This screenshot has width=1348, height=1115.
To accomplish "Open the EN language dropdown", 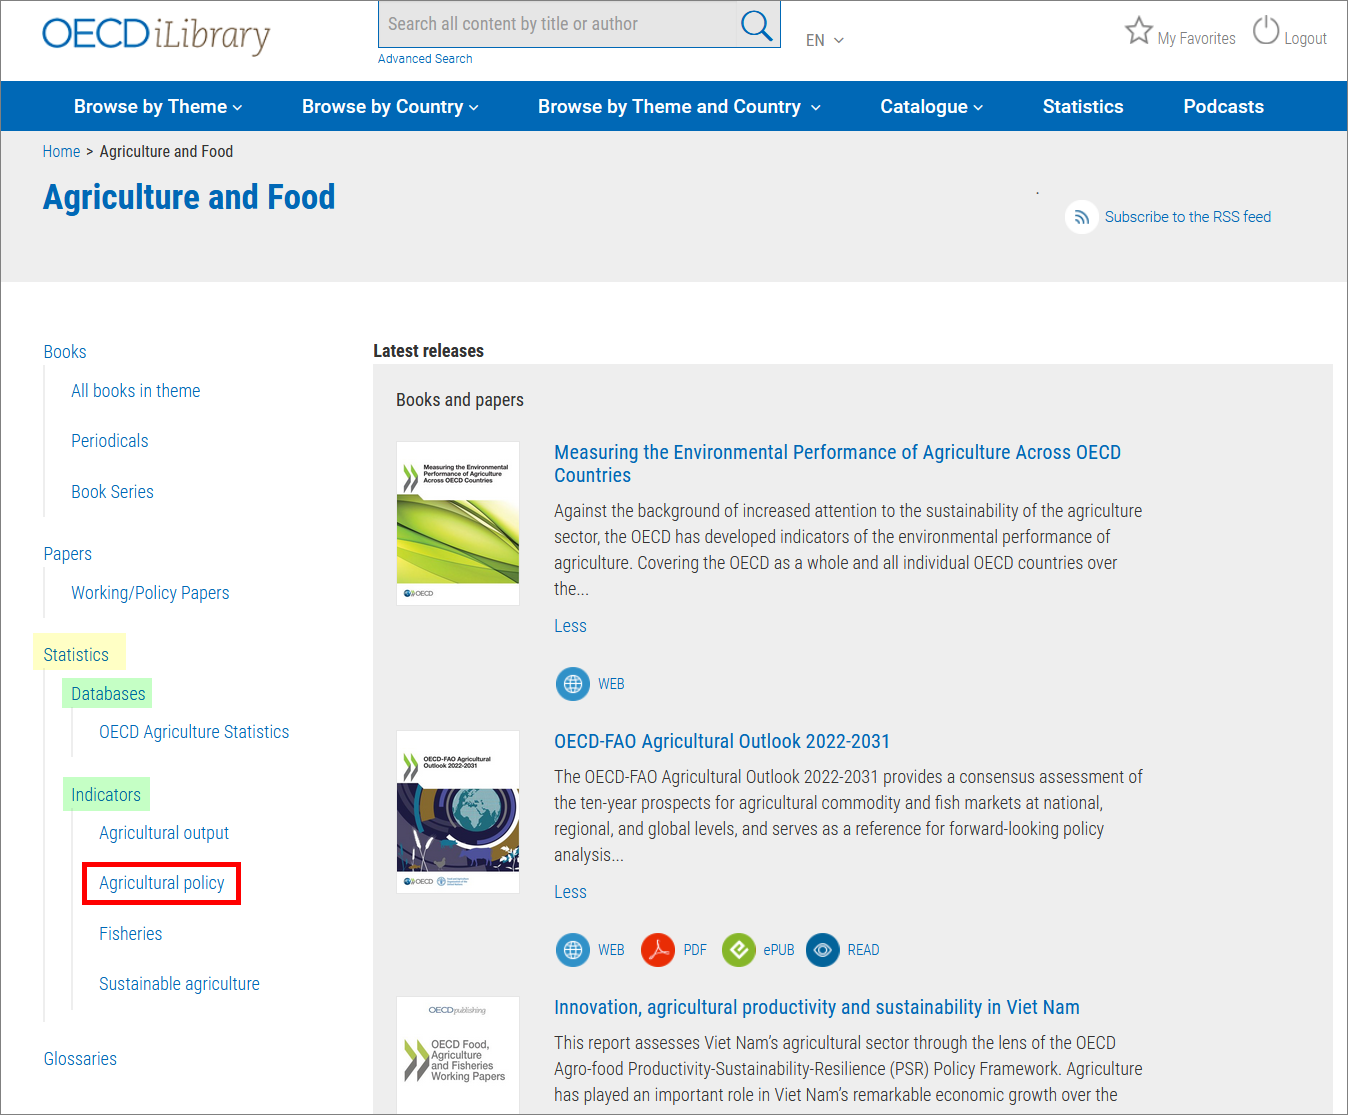I will point(825,40).
